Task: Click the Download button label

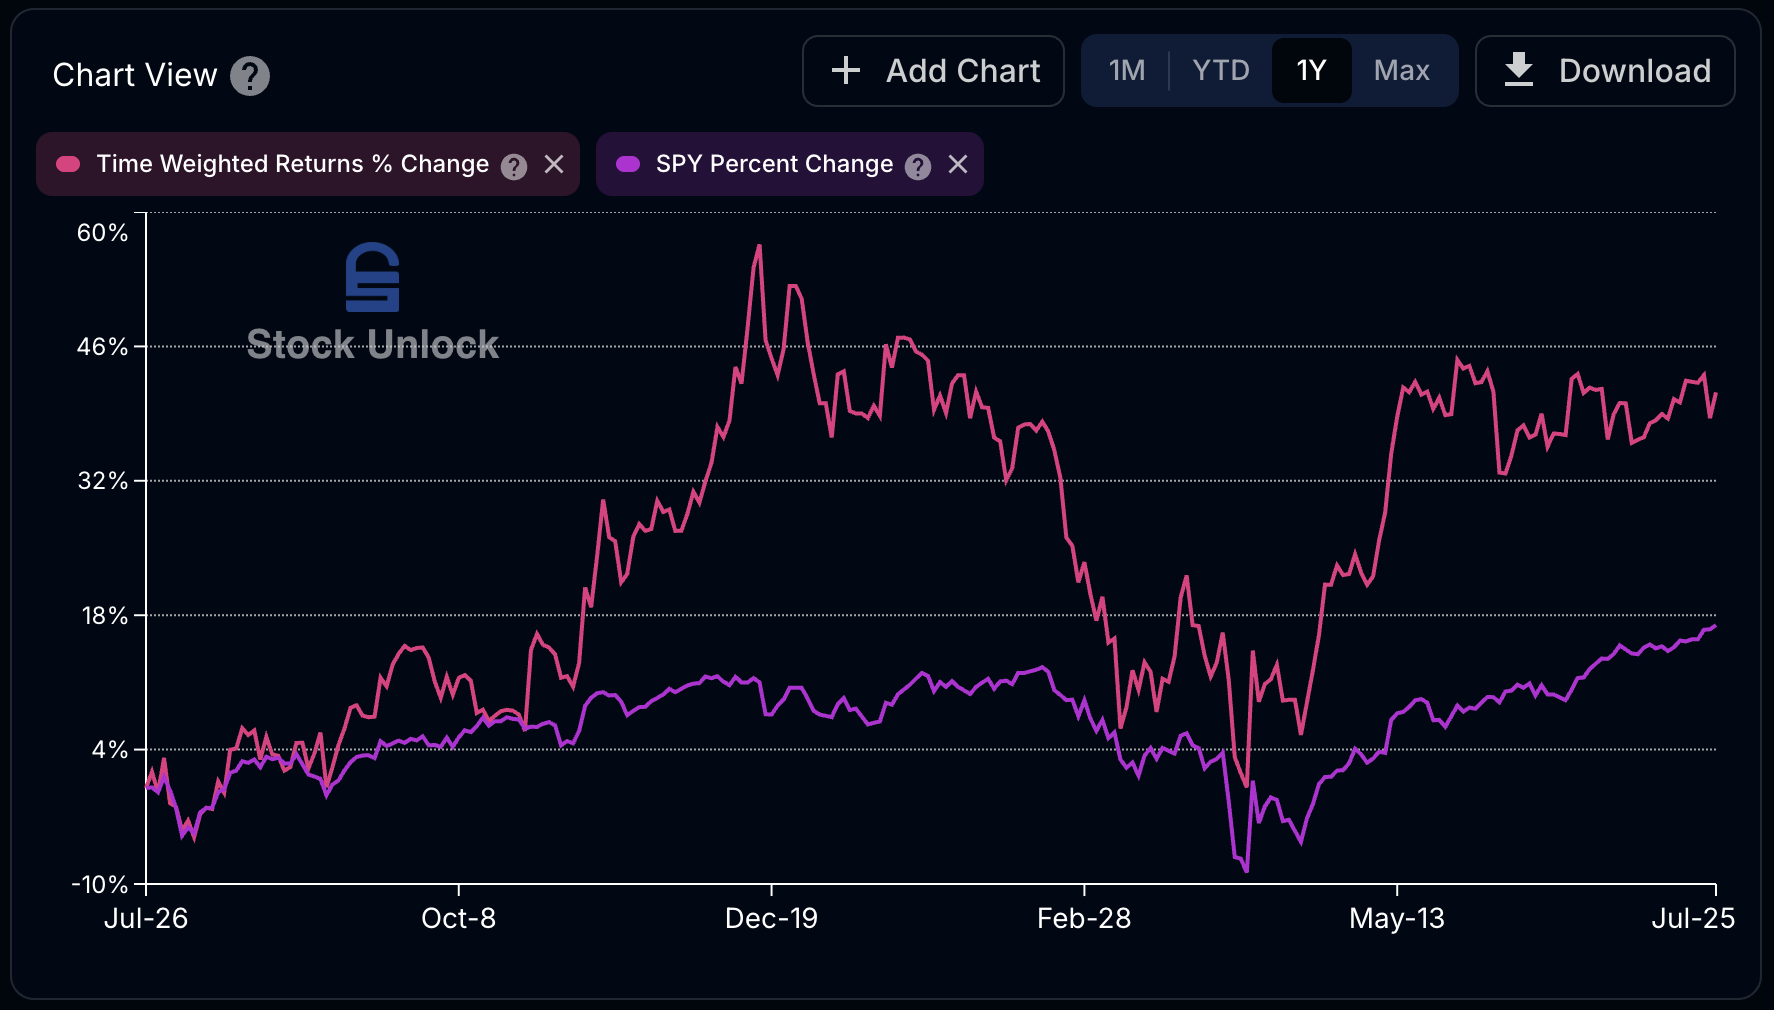Action: click(1634, 71)
